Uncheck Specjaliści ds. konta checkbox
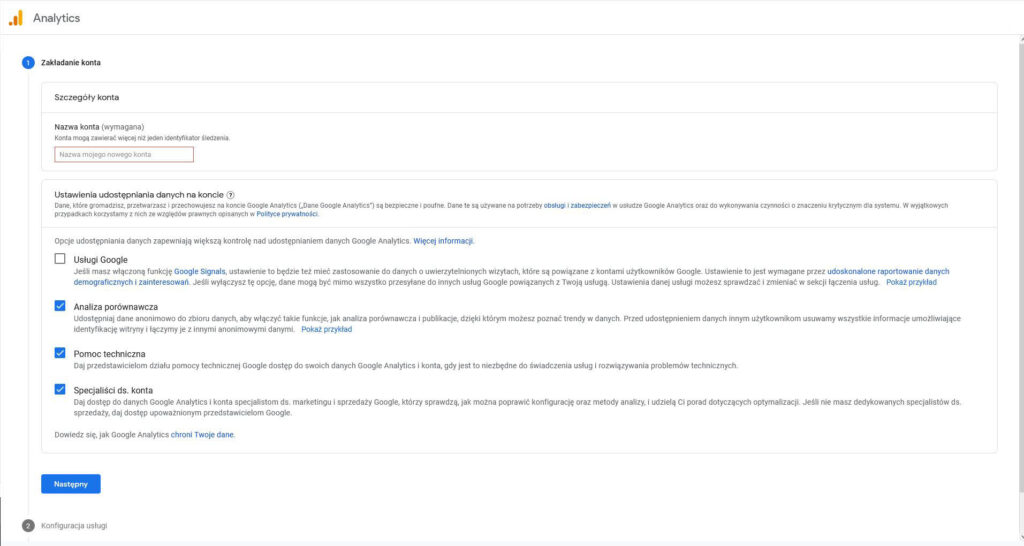 pyautogui.click(x=60, y=389)
